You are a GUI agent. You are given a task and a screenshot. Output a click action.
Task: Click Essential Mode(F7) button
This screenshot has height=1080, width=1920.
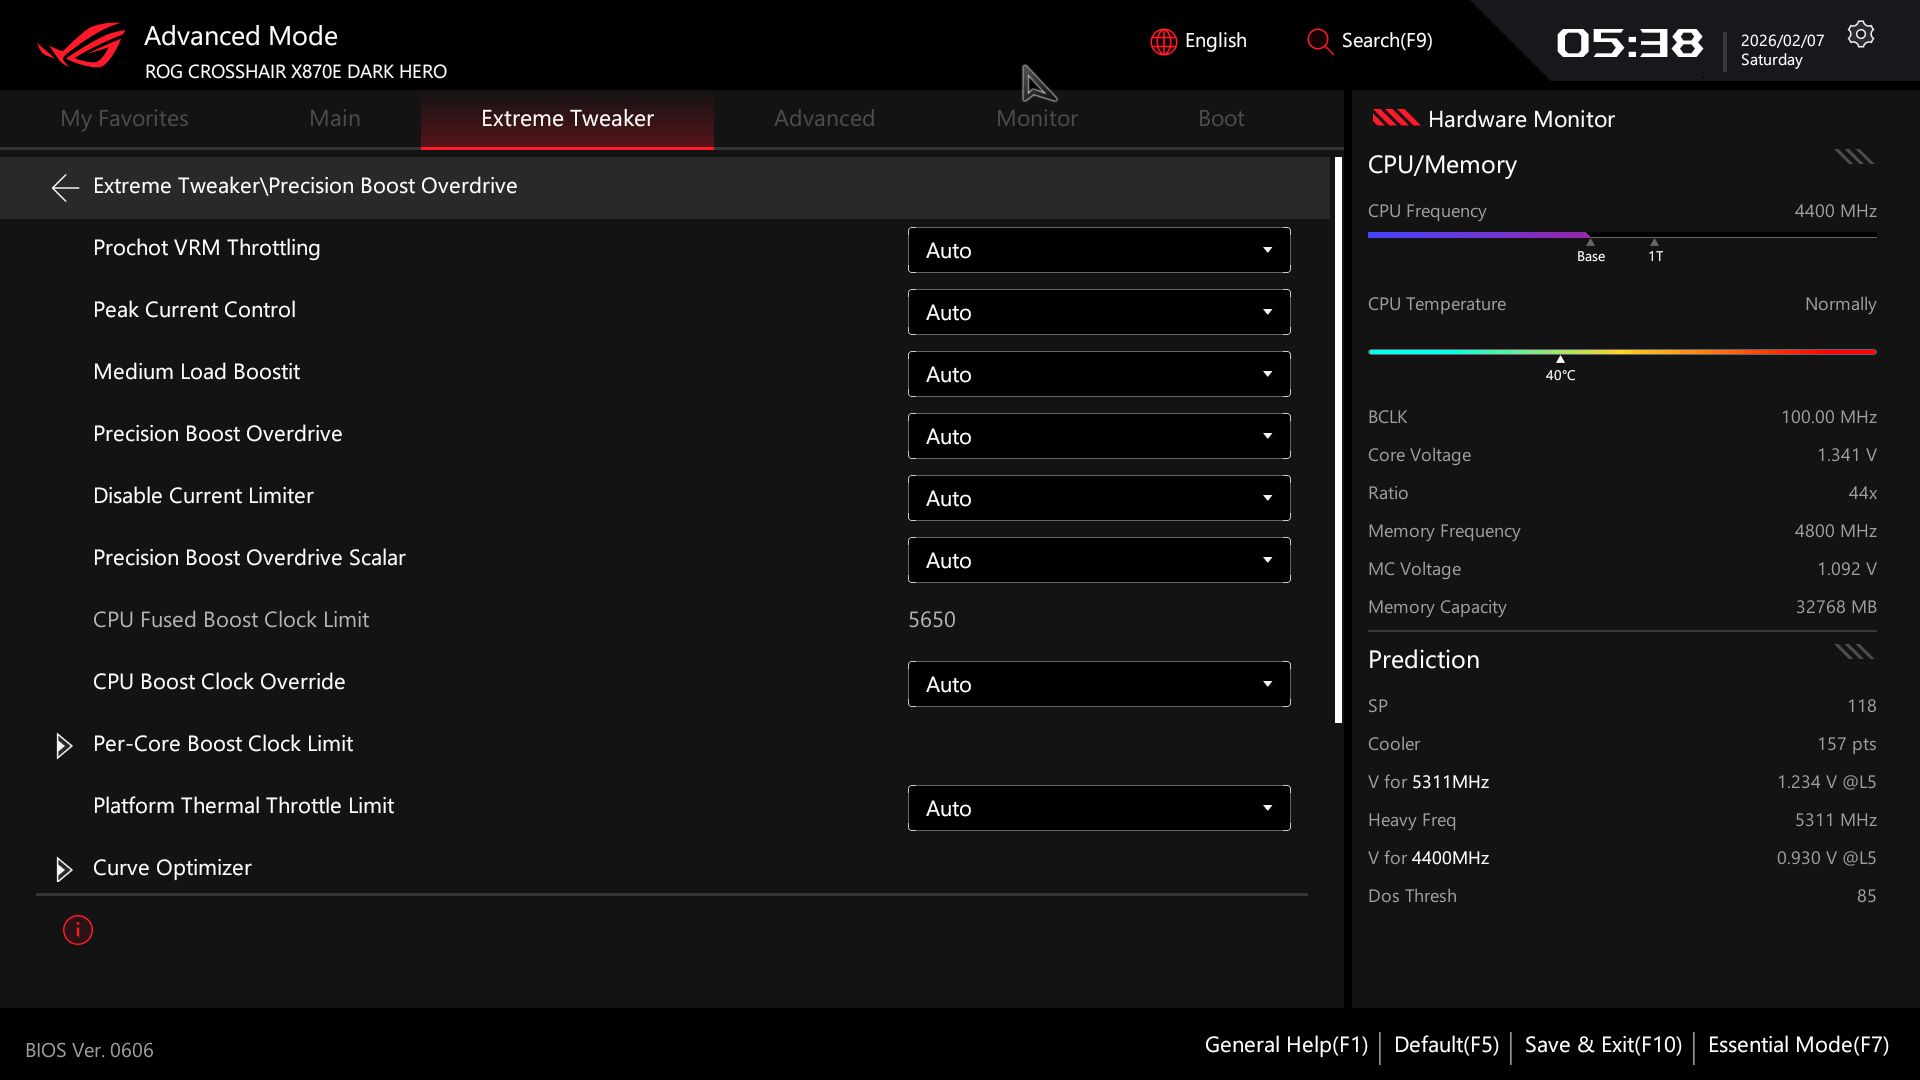(1798, 1045)
